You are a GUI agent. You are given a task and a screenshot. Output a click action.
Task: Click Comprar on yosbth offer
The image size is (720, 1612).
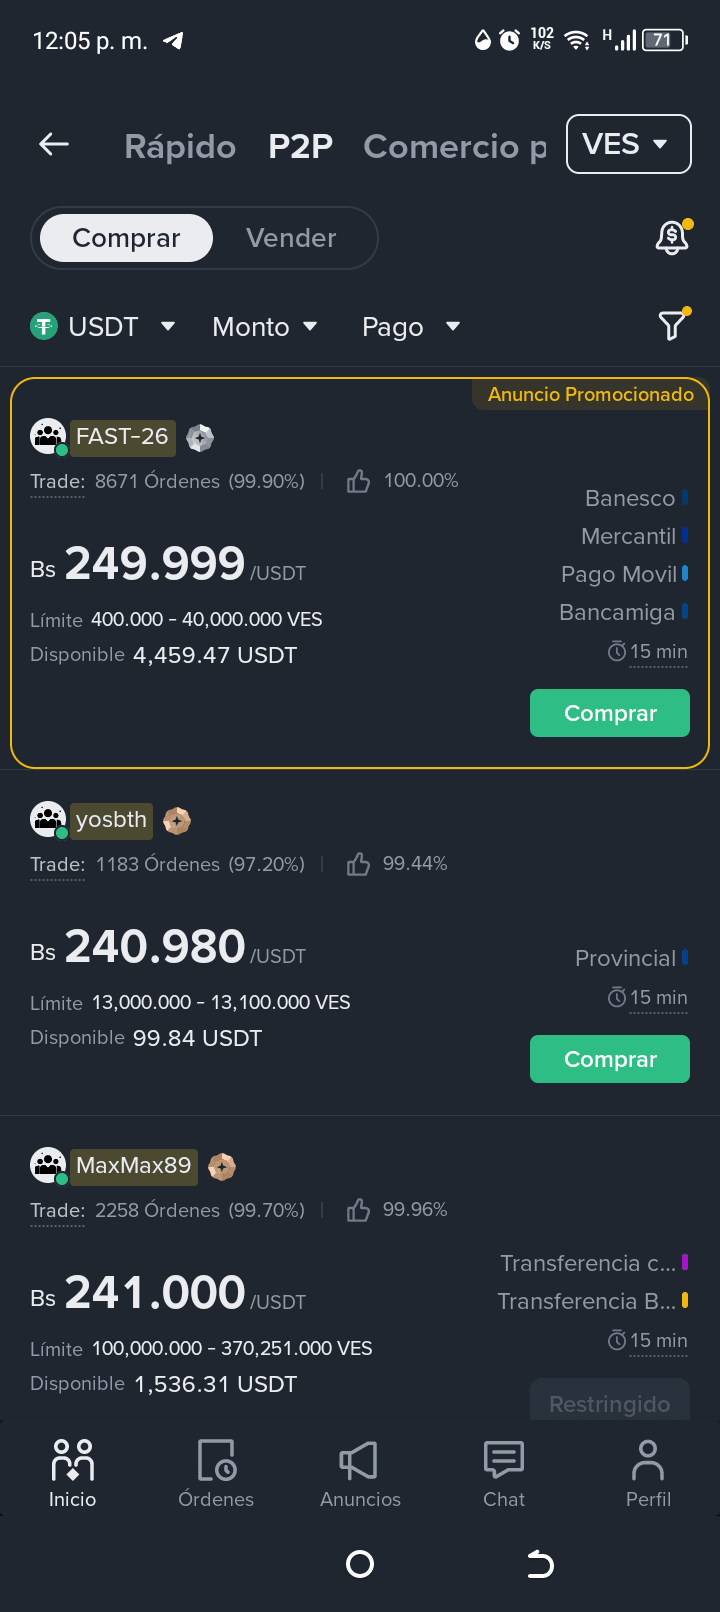(x=610, y=1059)
